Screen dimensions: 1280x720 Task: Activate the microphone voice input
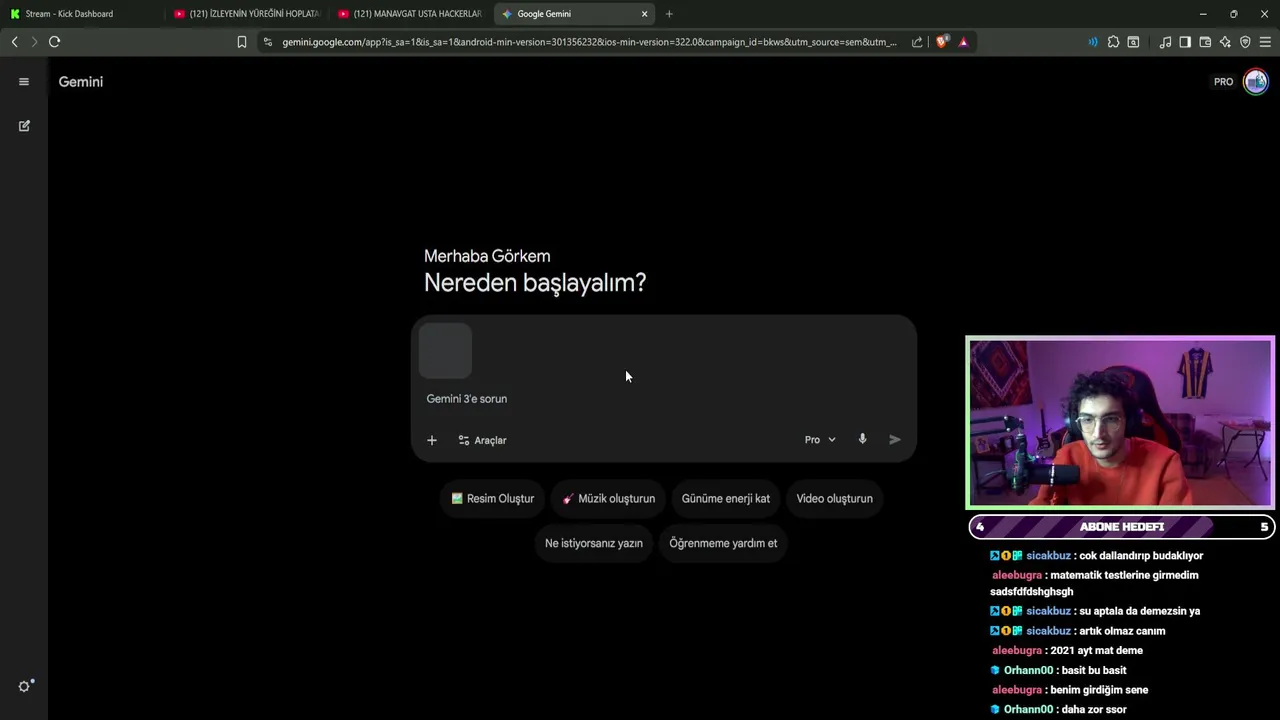pos(862,439)
